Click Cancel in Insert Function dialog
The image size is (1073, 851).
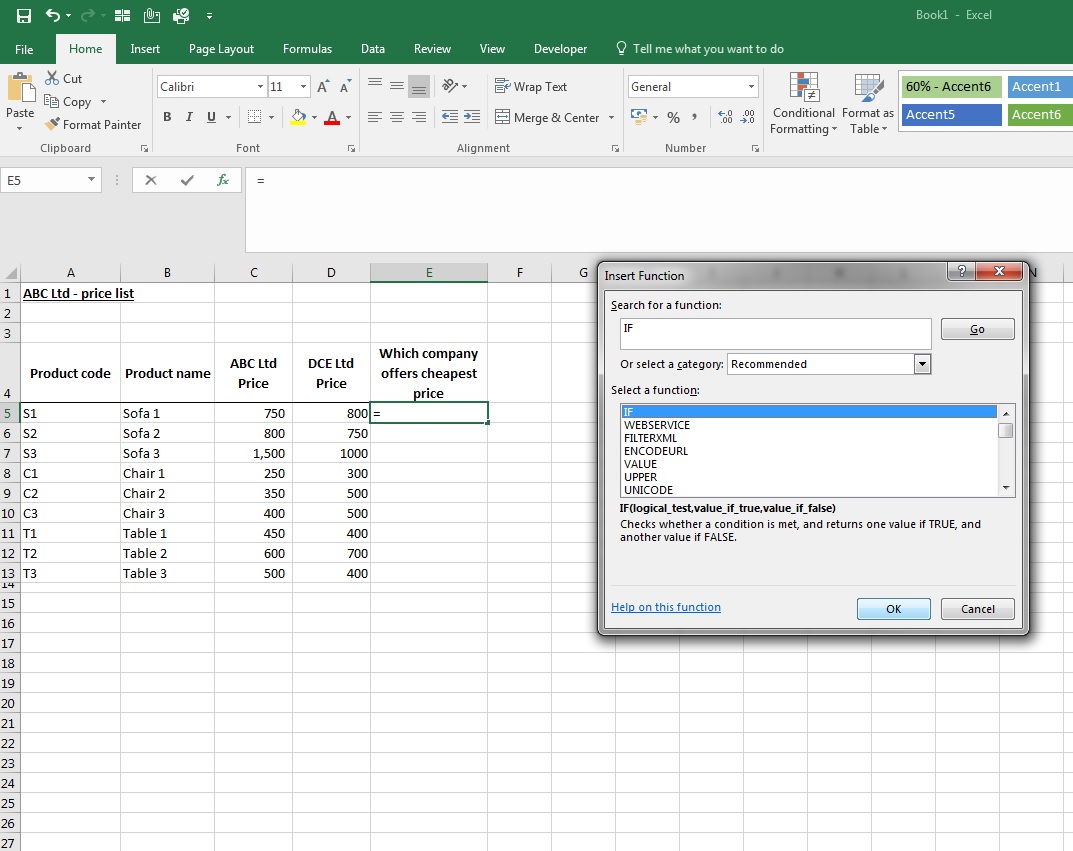click(x=978, y=609)
